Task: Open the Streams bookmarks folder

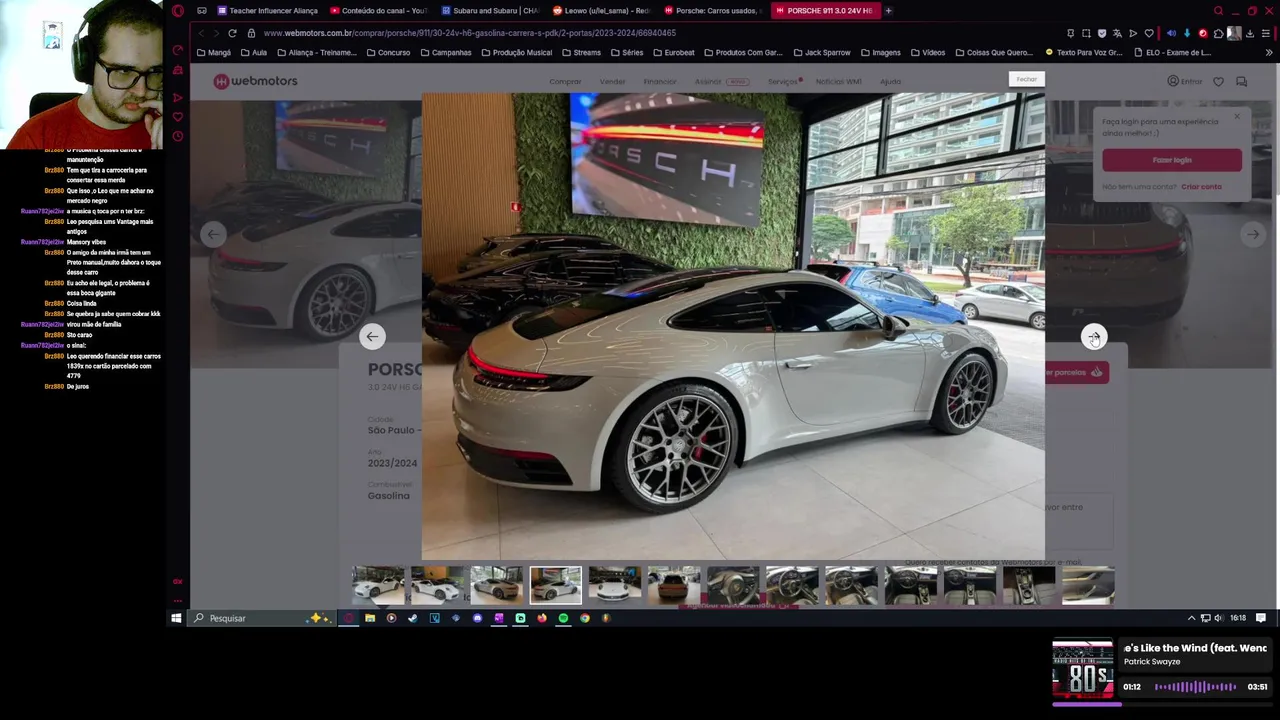Action: click(x=581, y=52)
